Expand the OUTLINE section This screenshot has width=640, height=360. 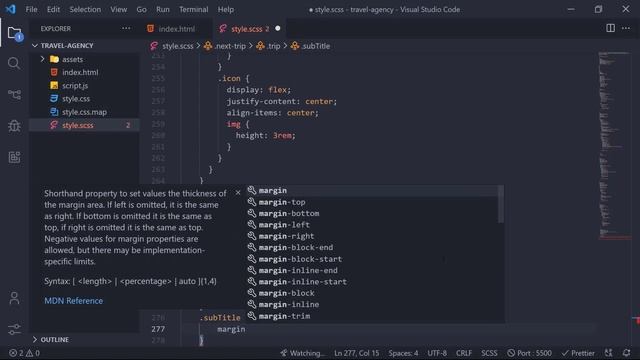pyautogui.click(x=84, y=339)
